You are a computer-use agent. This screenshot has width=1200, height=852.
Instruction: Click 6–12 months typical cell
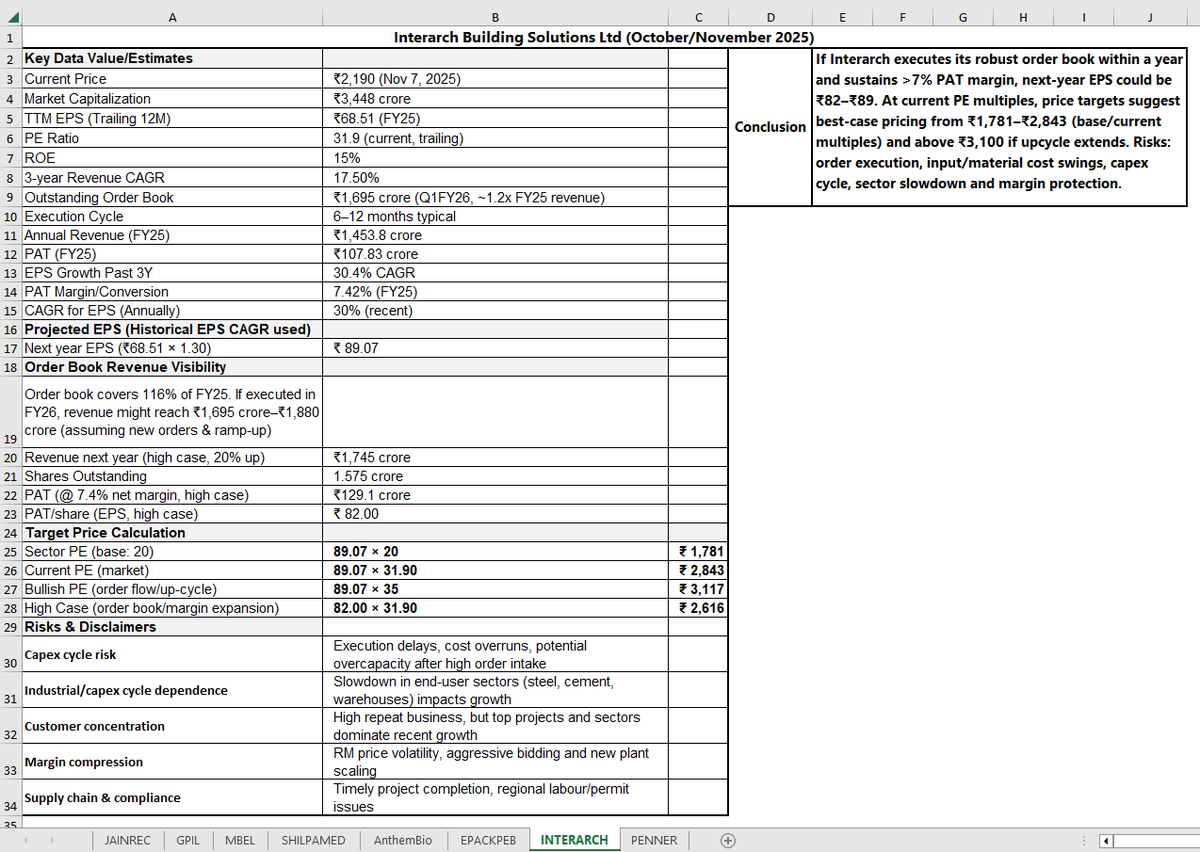[x=495, y=216]
